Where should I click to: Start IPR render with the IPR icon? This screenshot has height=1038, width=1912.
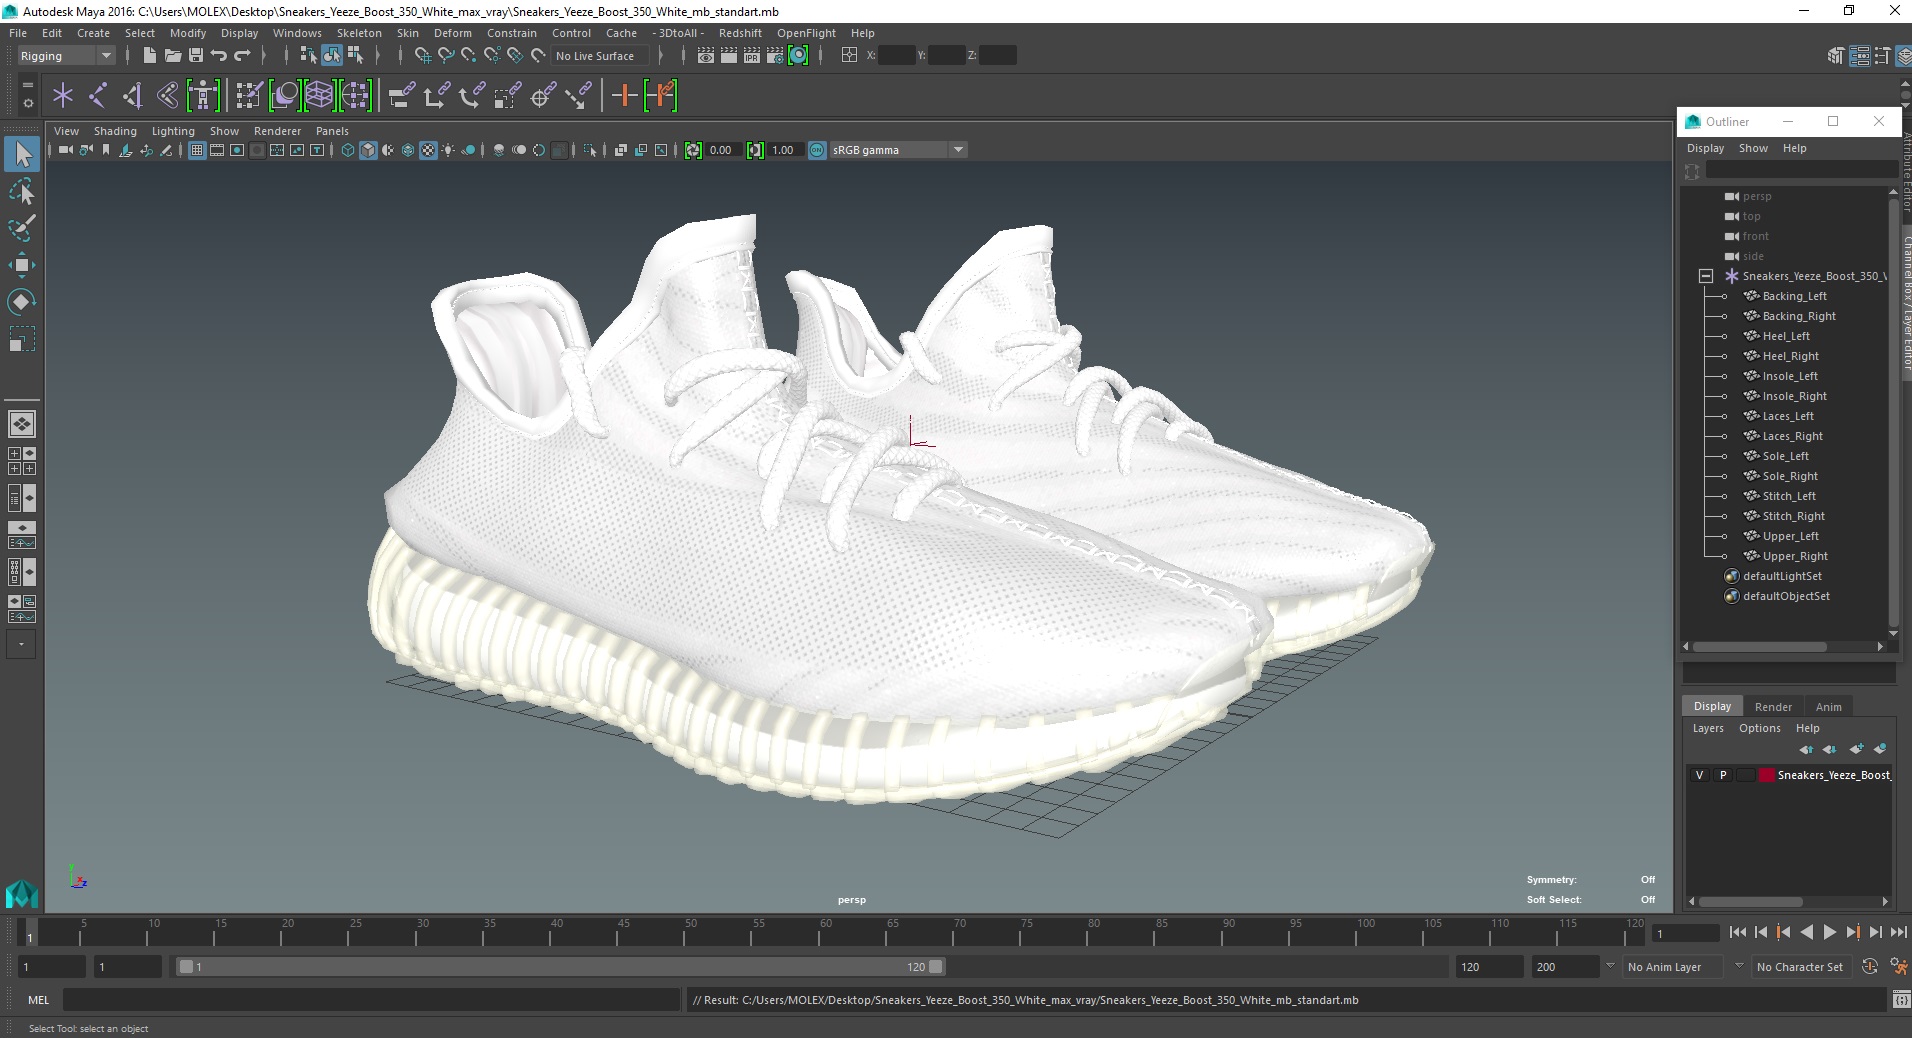click(x=752, y=56)
